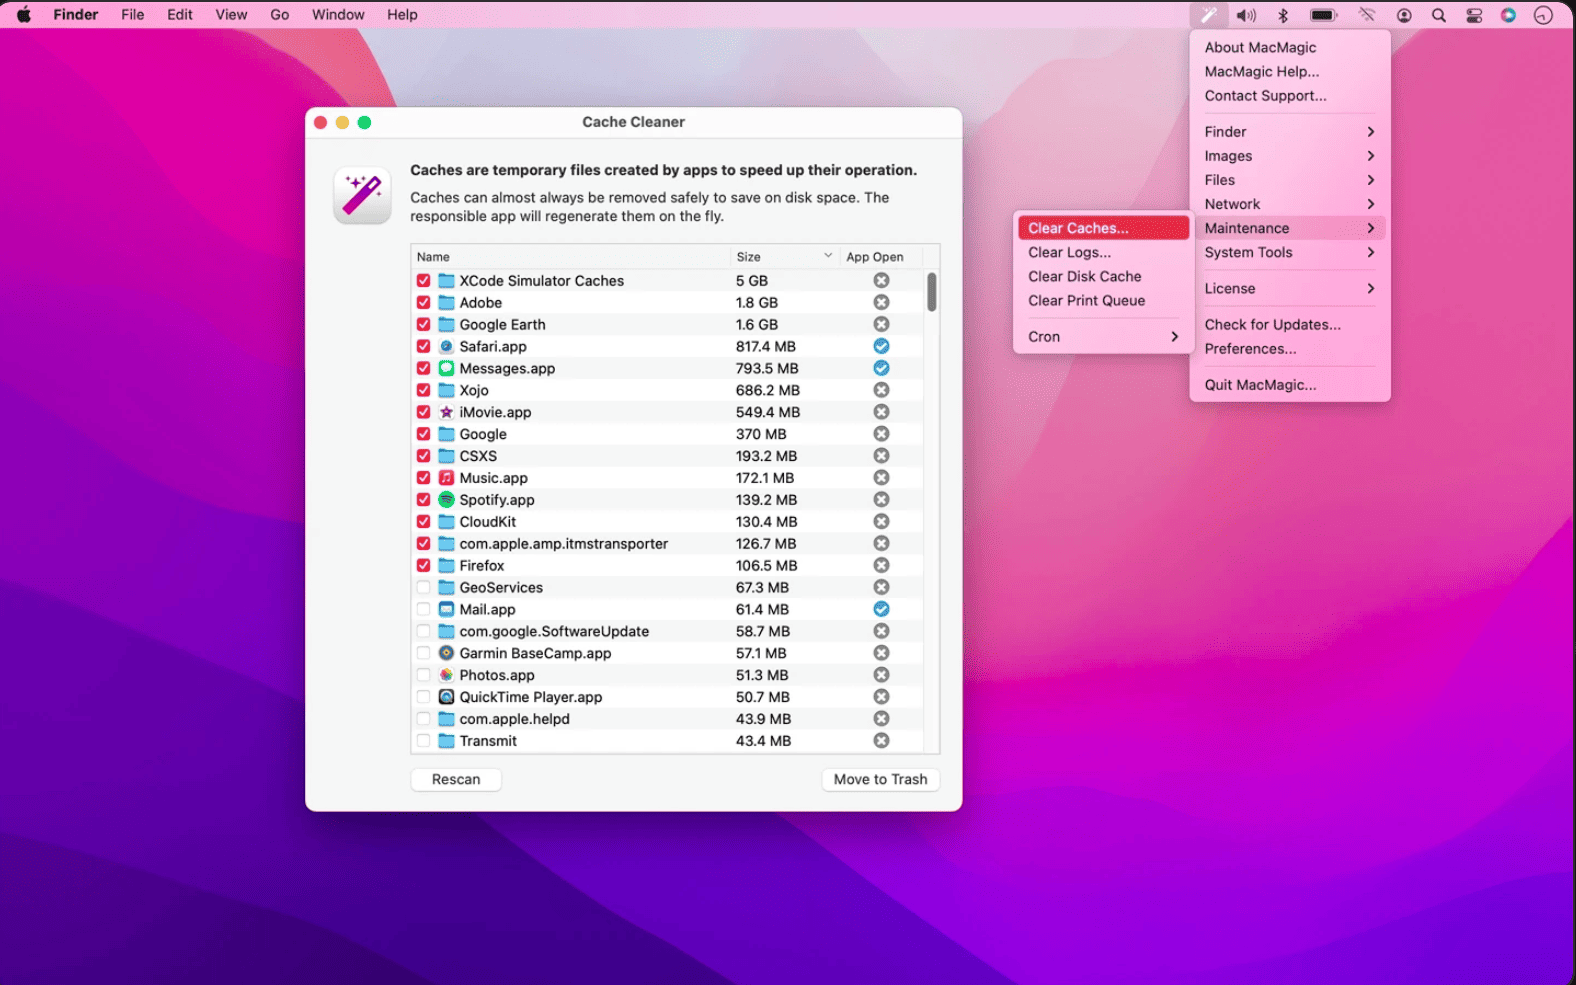Click the Safari.app compass icon
The height and width of the screenshot is (985, 1576).
click(446, 346)
